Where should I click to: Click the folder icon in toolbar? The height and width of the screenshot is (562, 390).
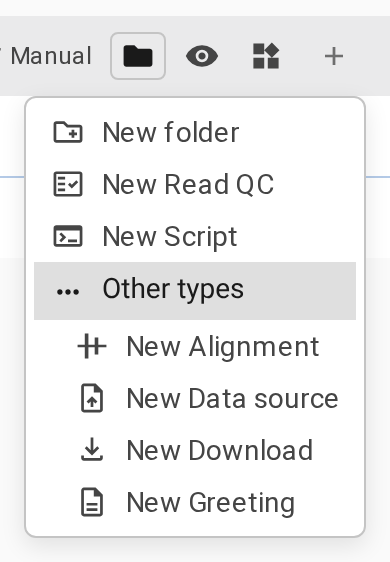point(138,56)
